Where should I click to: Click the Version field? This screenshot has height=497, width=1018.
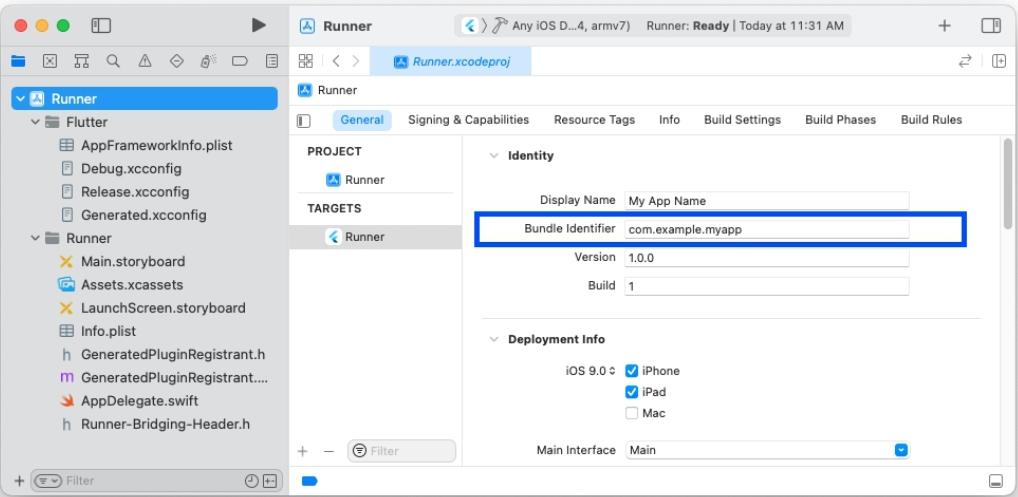point(767,258)
